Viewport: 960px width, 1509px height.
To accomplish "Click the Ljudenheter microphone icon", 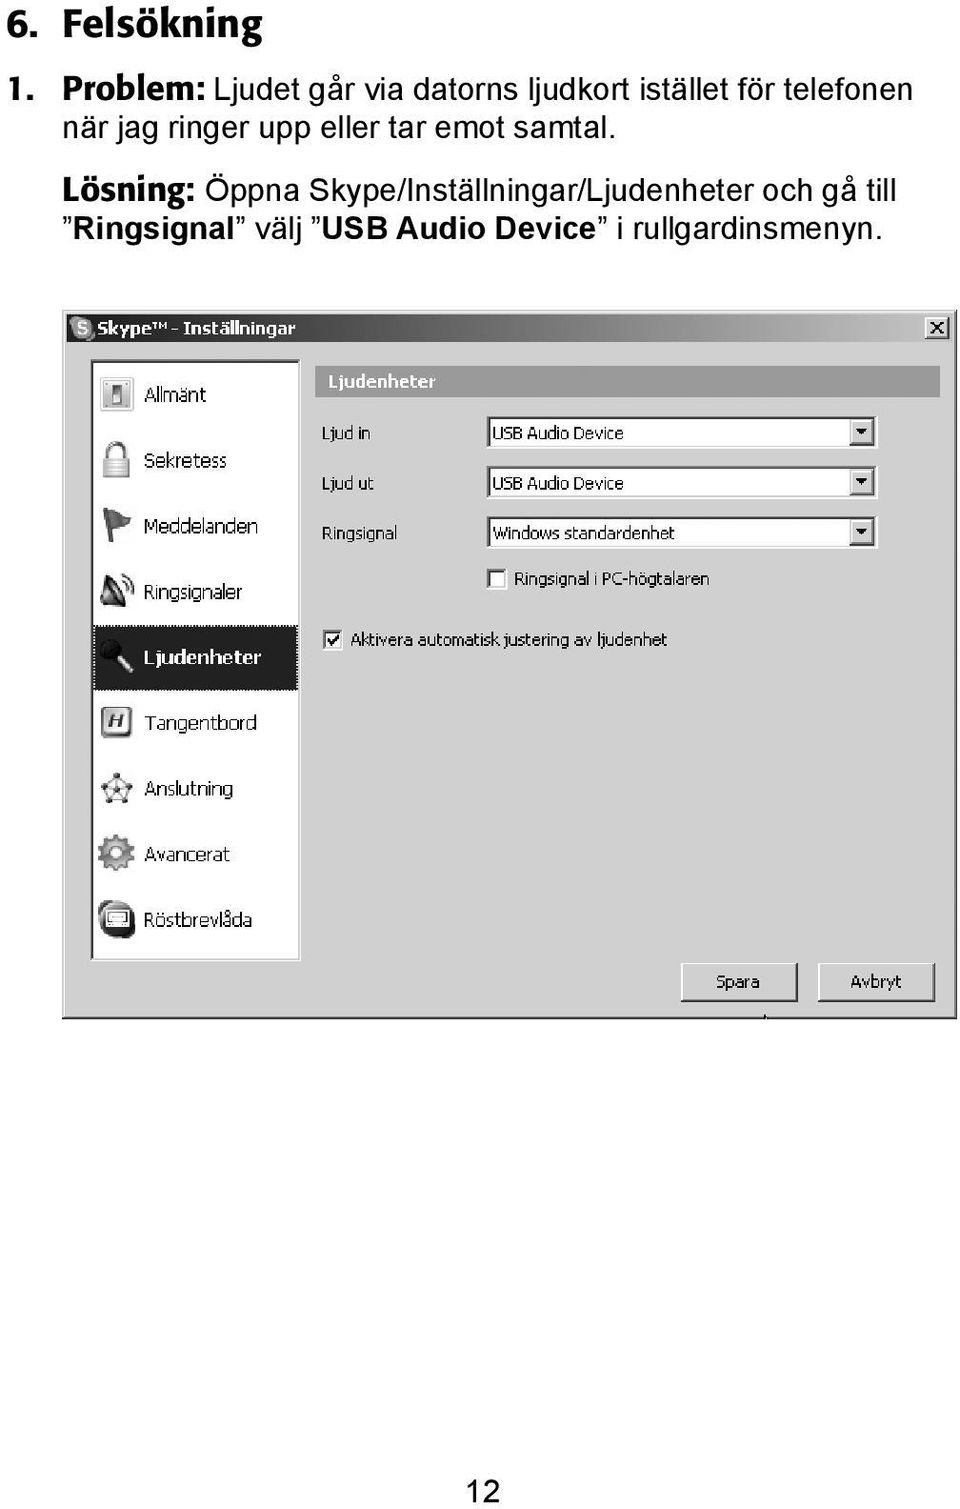I will tap(116, 656).
